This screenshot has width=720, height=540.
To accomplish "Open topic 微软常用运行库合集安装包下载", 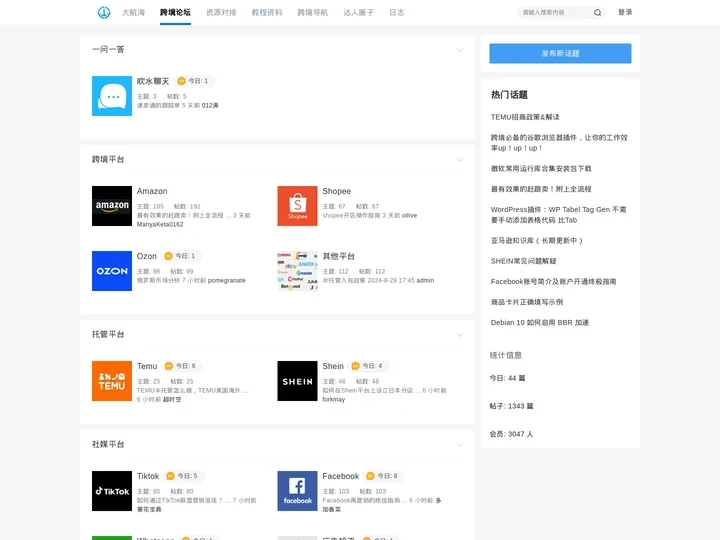I will (x=541, y=169).
